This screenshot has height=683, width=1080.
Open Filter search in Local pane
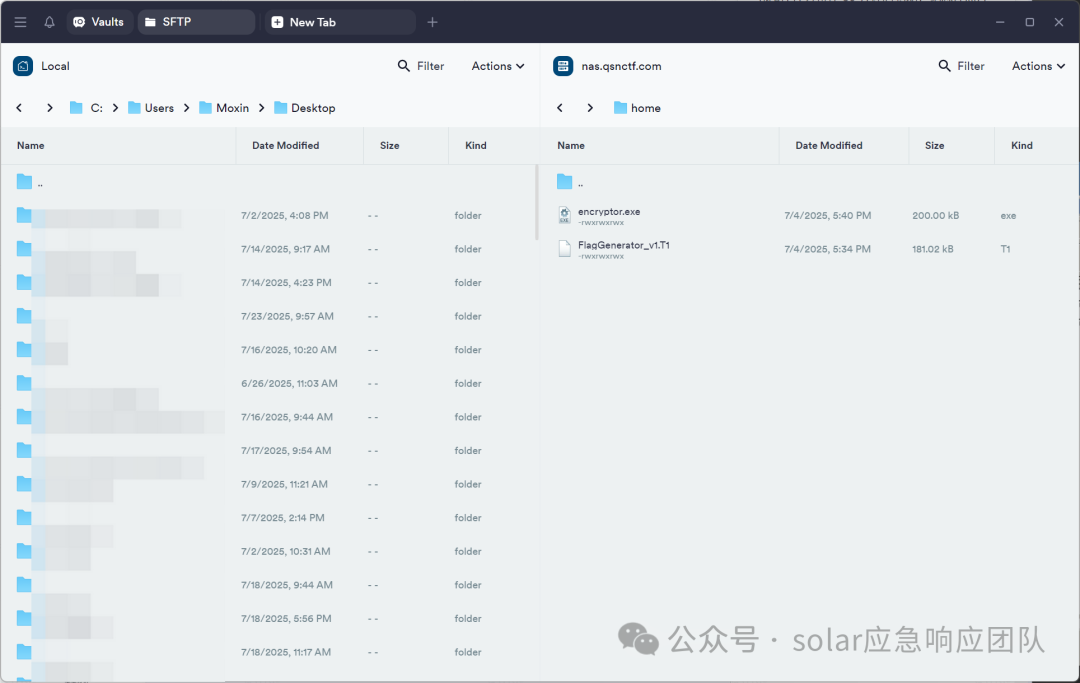[x=421, y=66]
